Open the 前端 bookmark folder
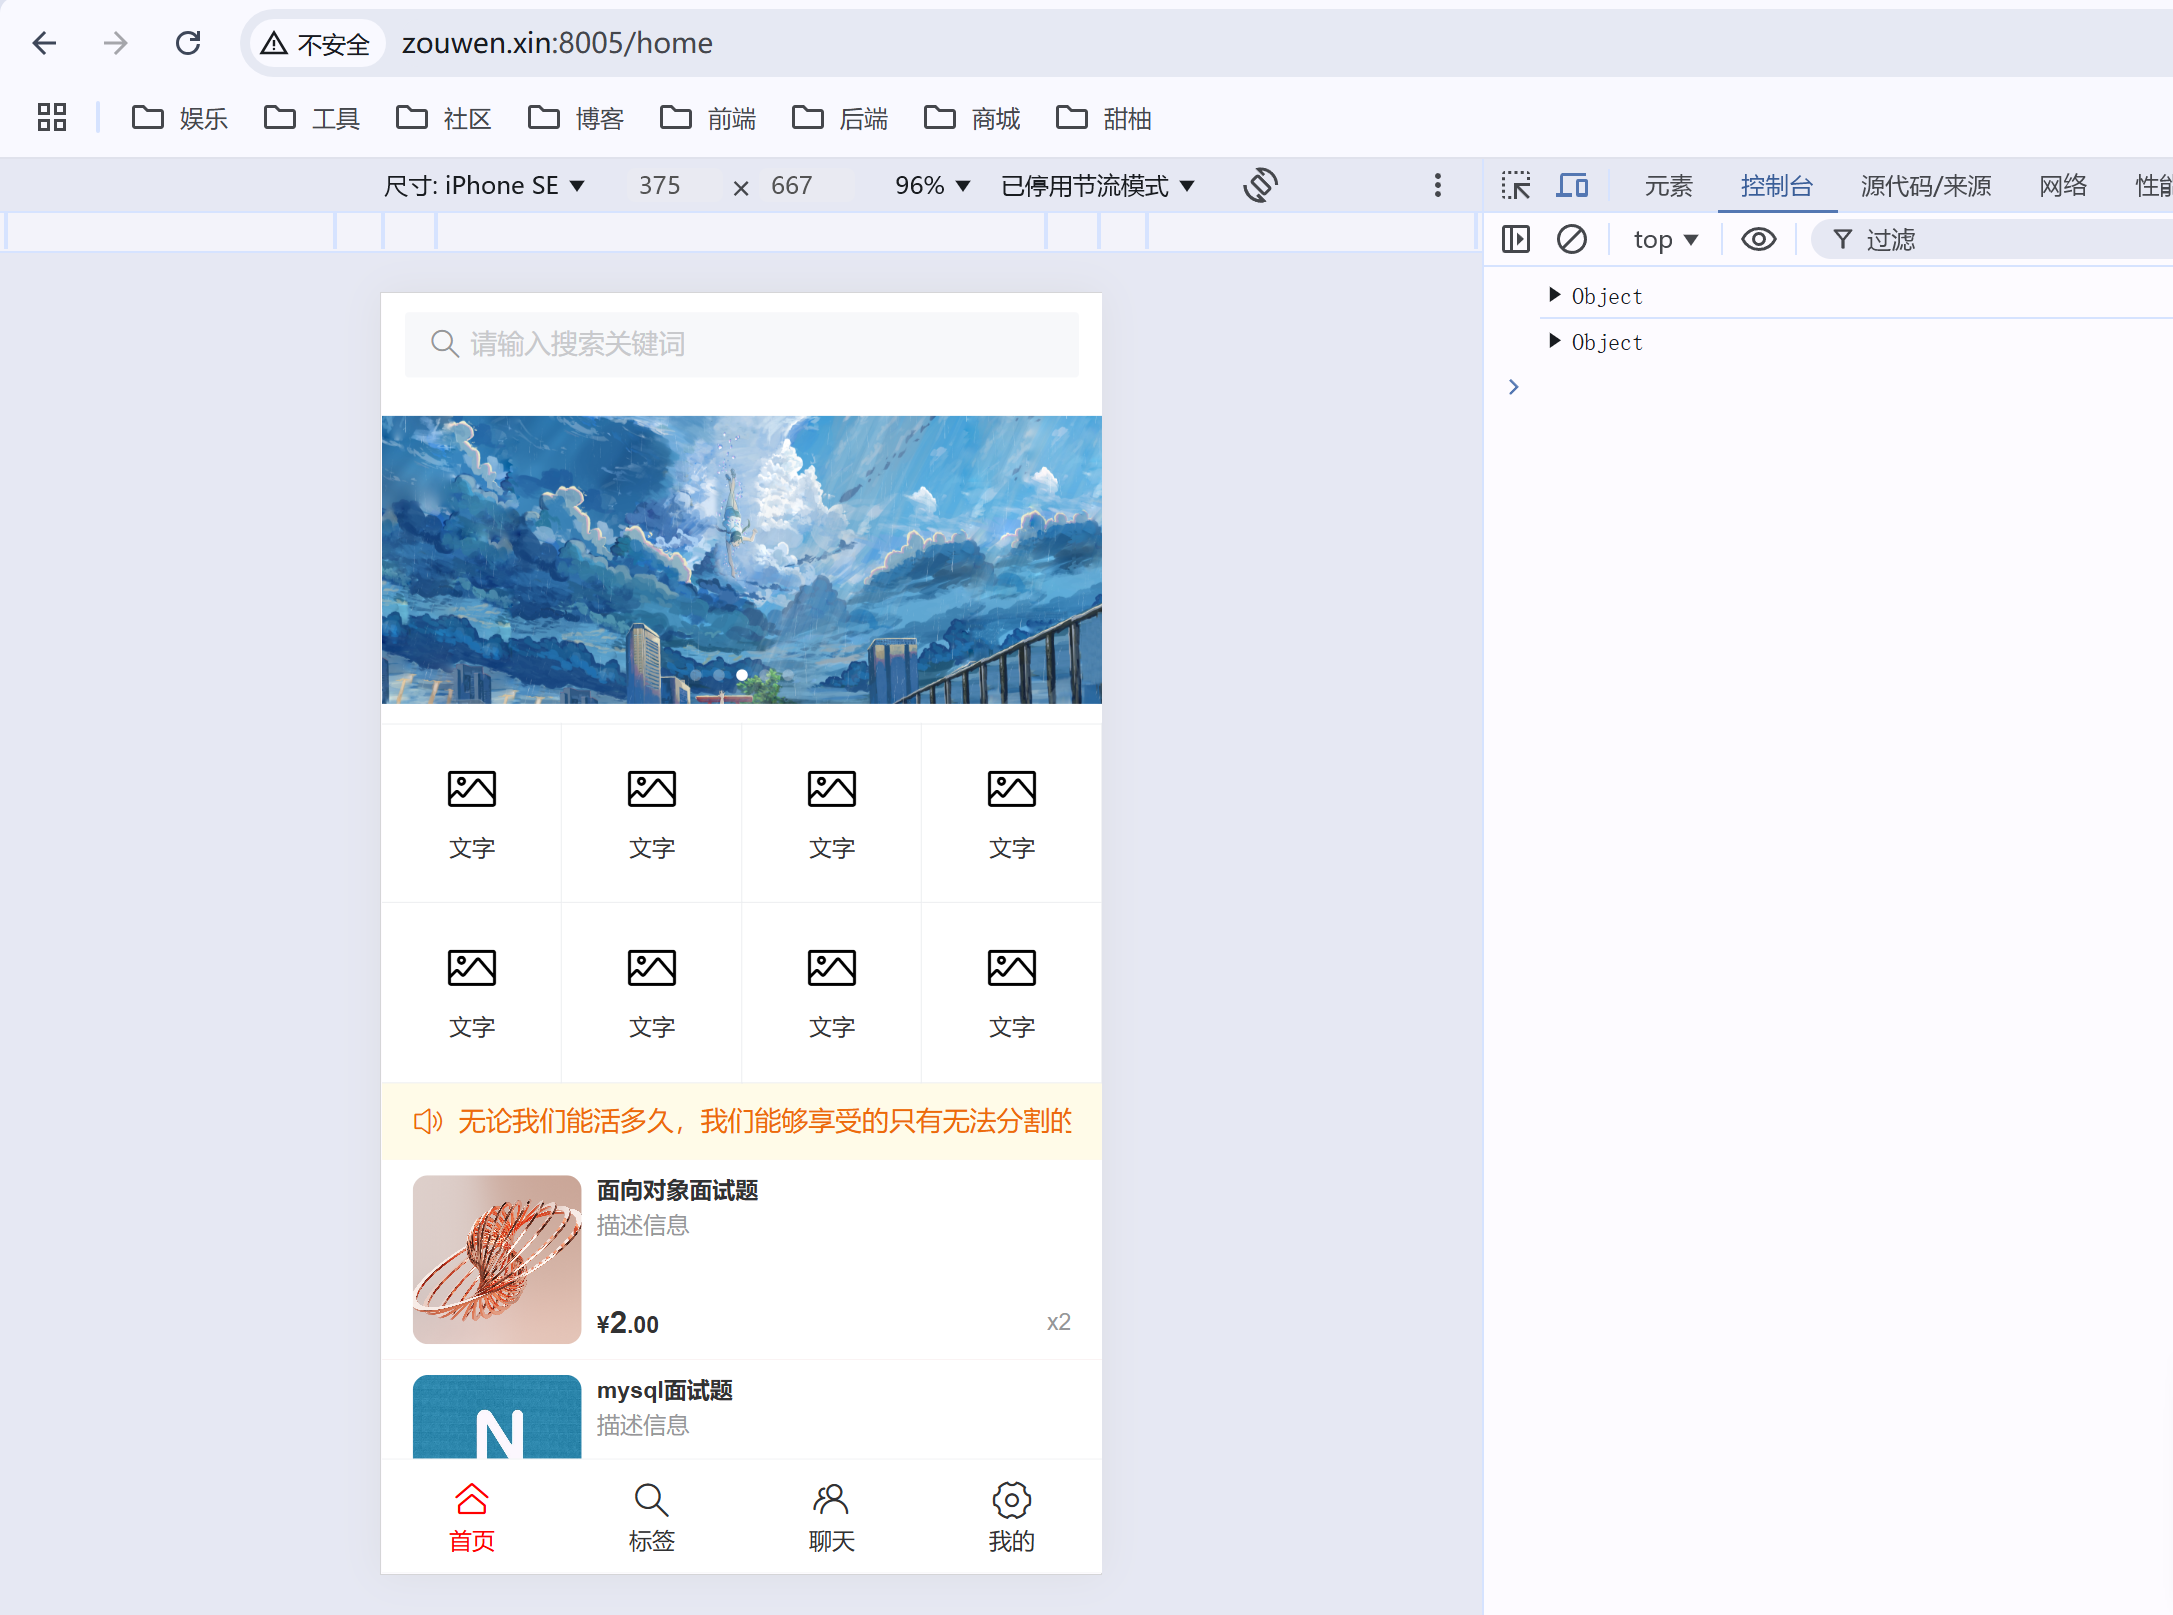This screenshot has height=1615, width=2173. 708,119
